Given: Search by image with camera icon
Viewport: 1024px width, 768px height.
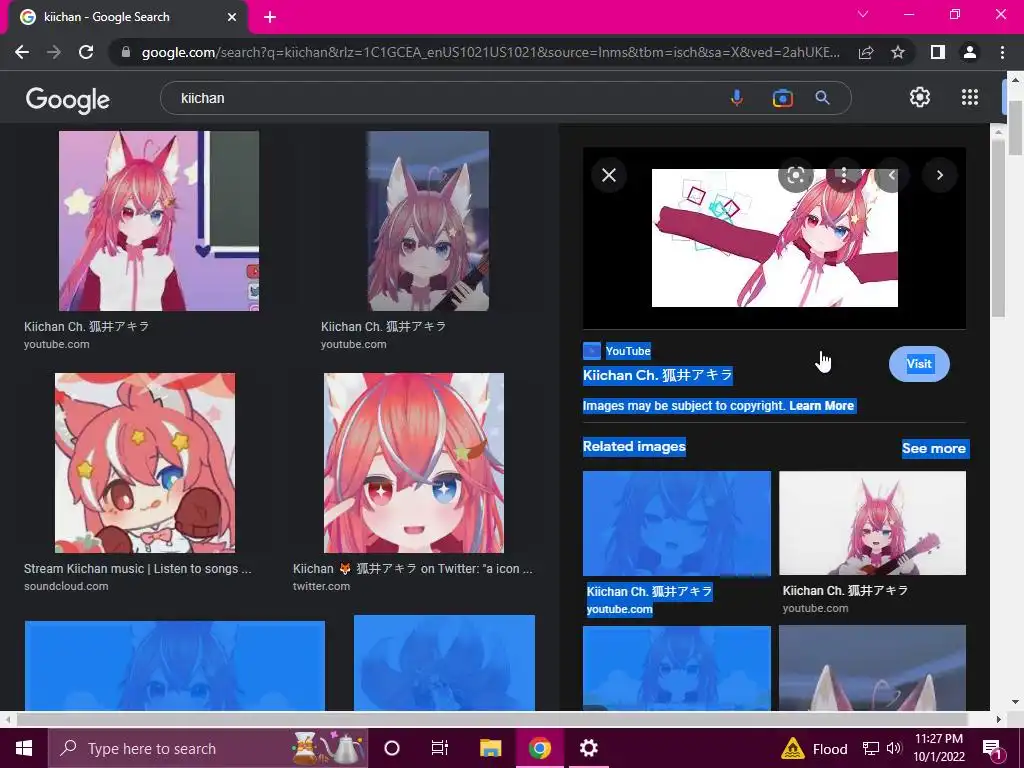Looking at the screenshot, I should (782, 98).
